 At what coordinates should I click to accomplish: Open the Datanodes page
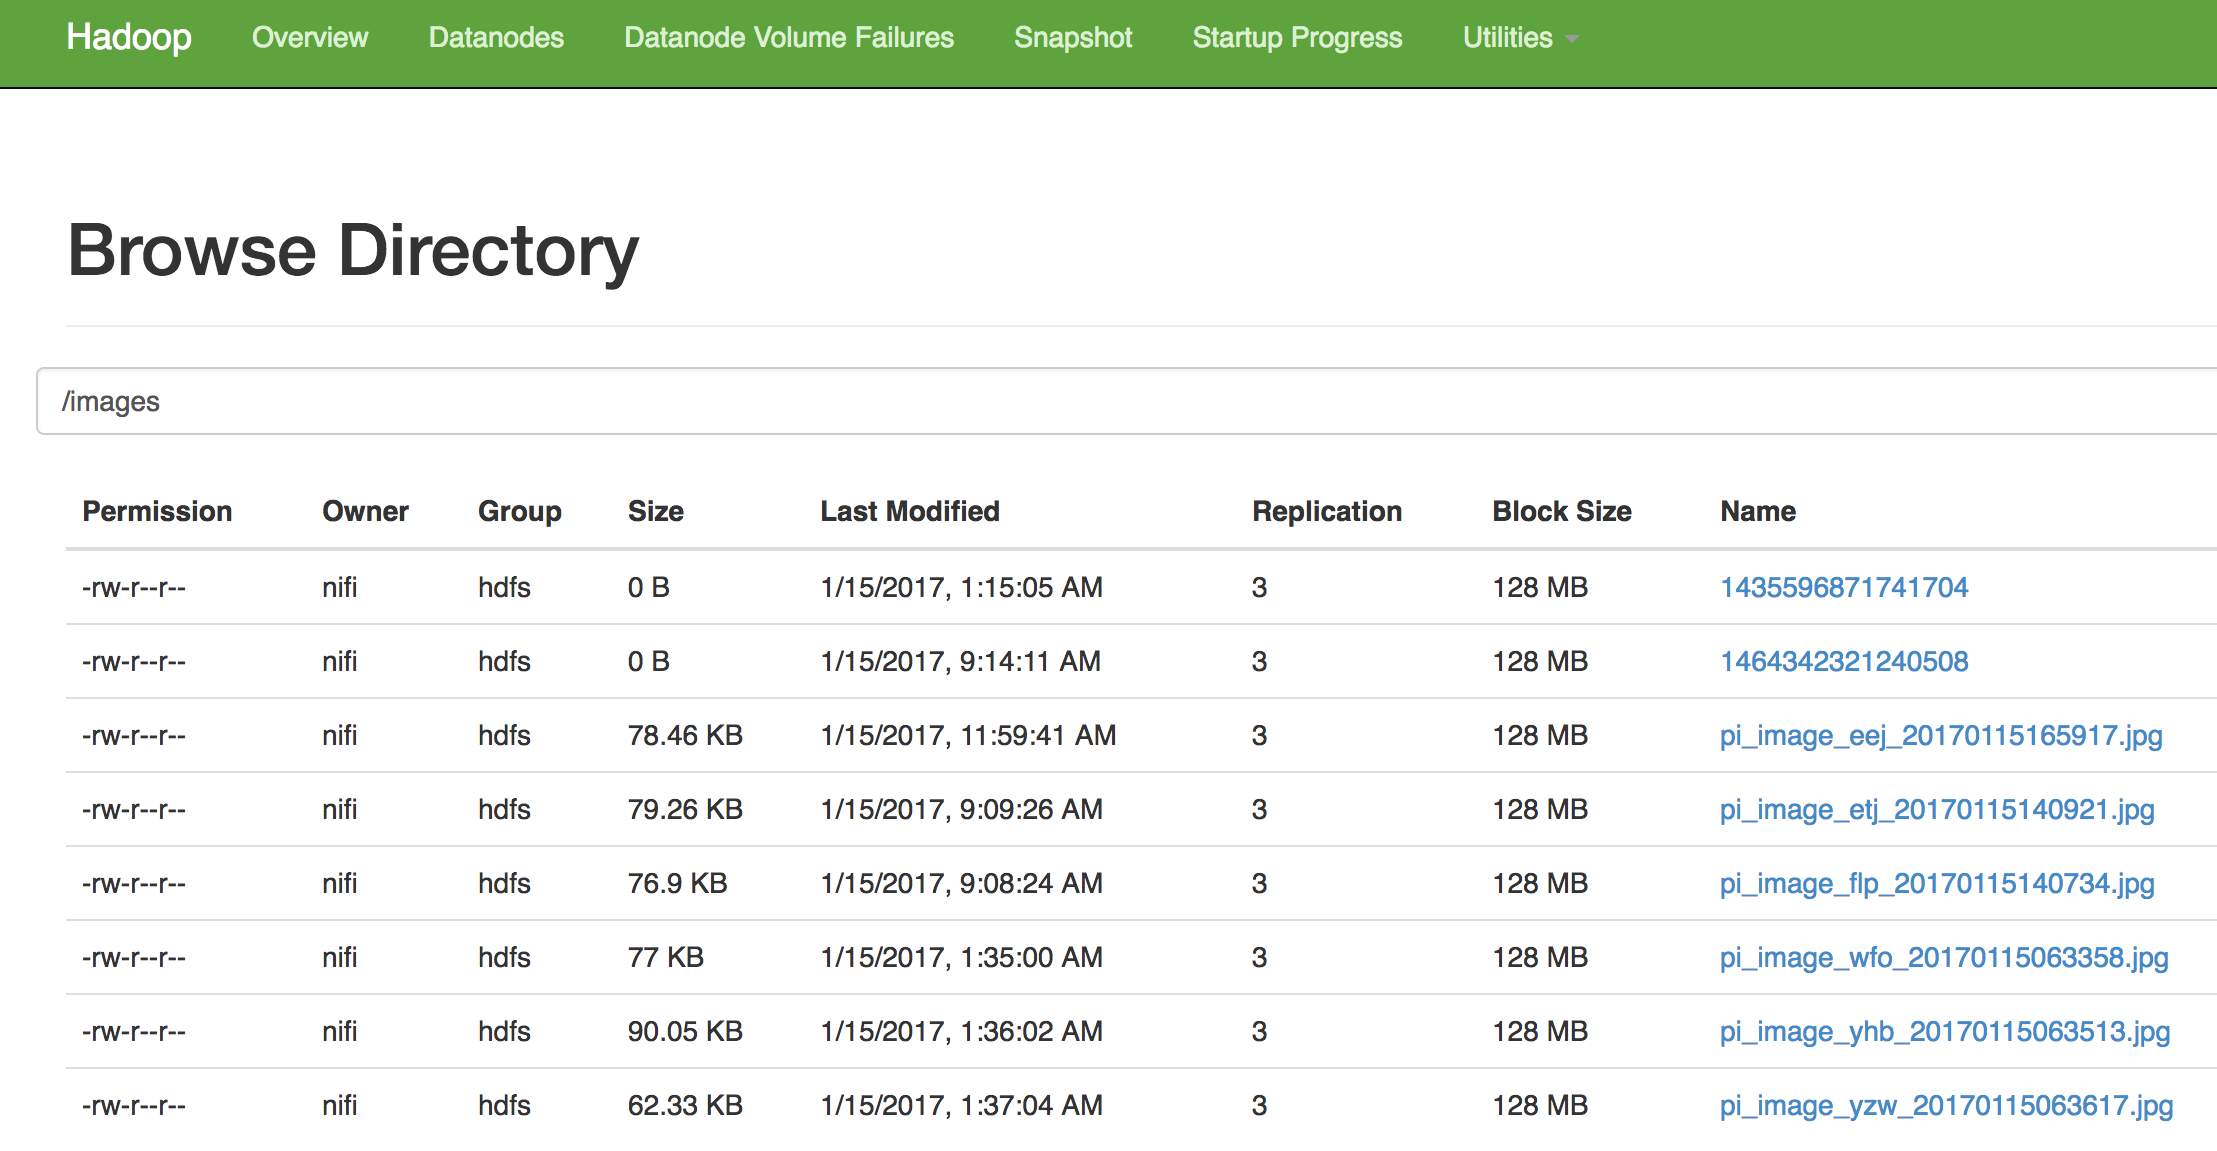click(496, 38)
